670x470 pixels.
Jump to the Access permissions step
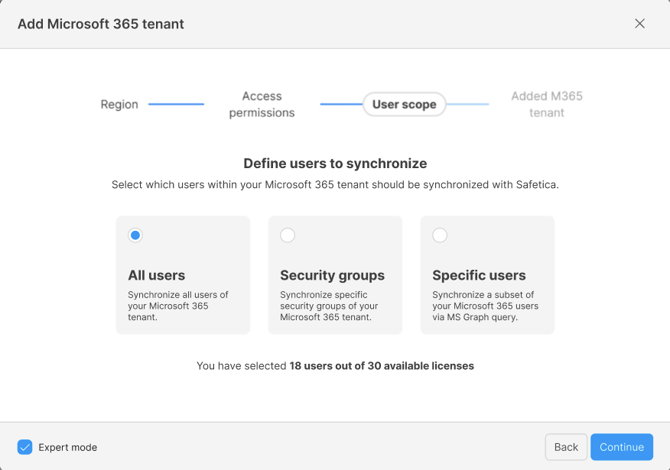click(x=262, y=104)
